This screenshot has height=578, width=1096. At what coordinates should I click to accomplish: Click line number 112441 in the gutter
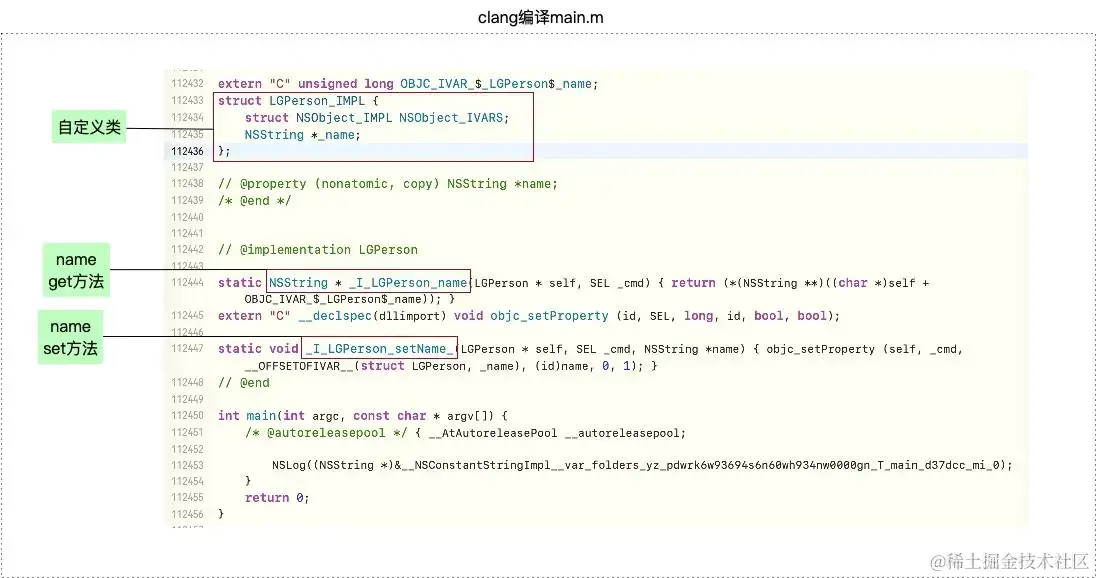tap(187, 233)
